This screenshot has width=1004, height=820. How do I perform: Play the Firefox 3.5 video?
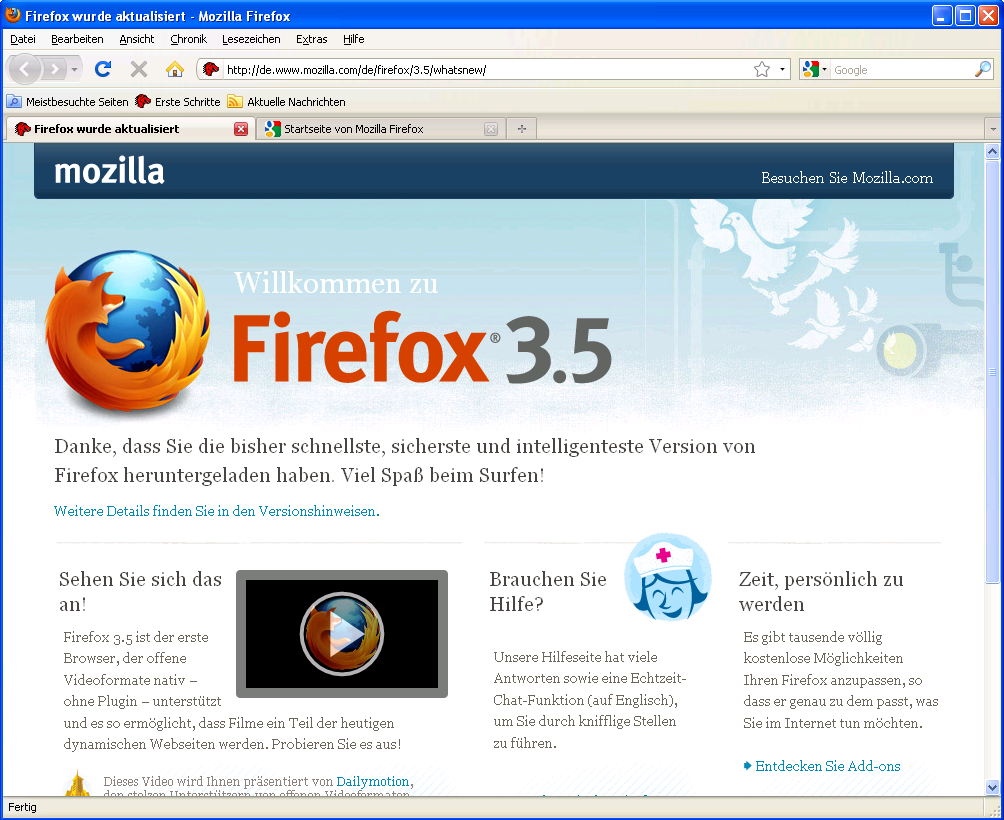pos(342,634)
